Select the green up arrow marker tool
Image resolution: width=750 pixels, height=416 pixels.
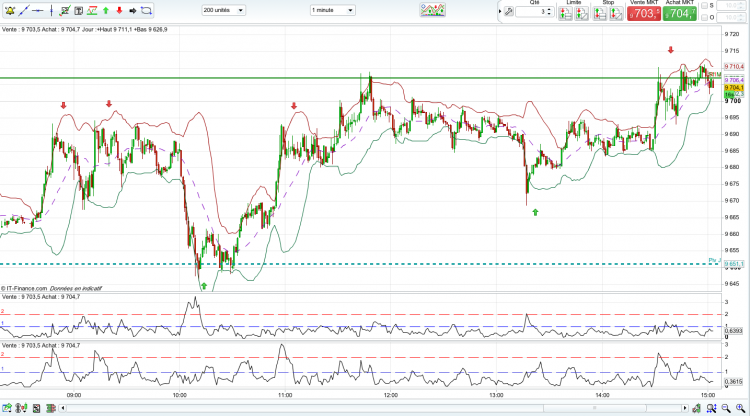(106, 10)
